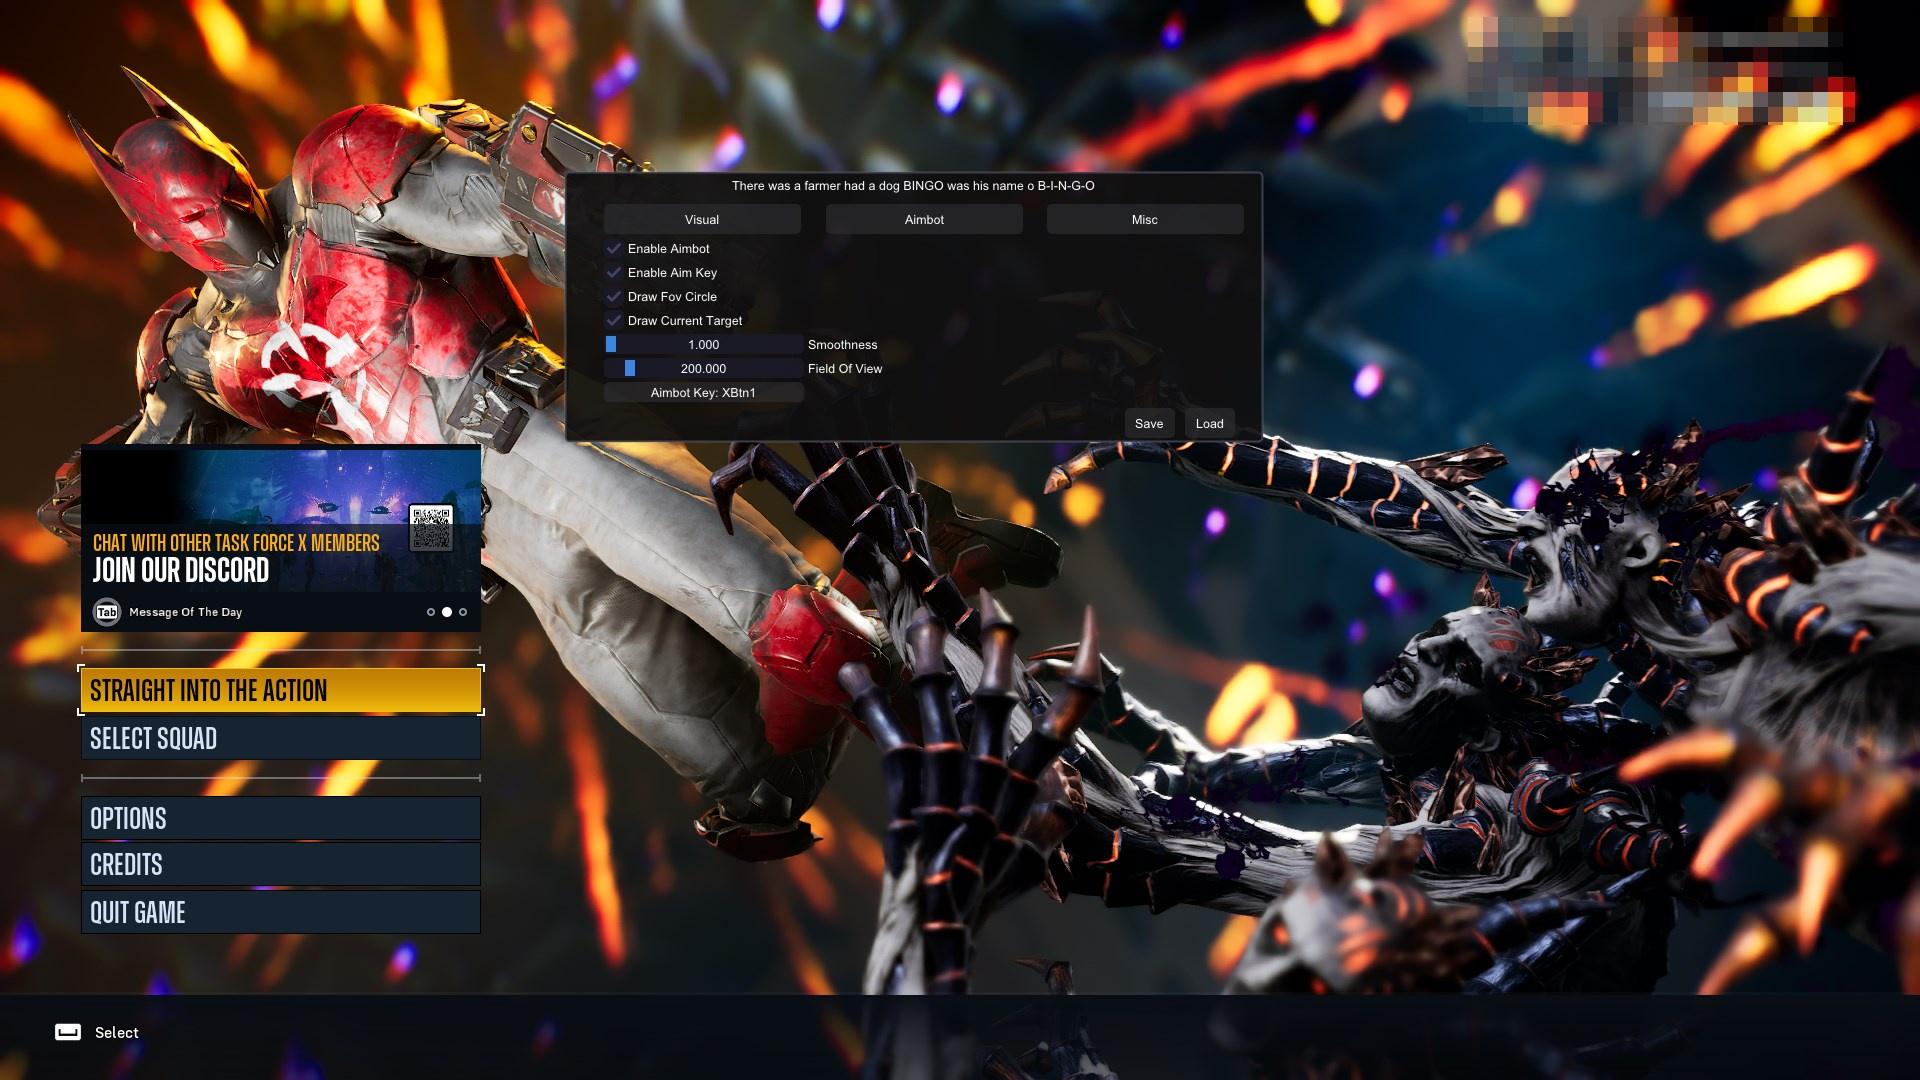This screenshot has width=1920, height=1080.
Task: Open the Options menu
Action: [x=281, y=818]
